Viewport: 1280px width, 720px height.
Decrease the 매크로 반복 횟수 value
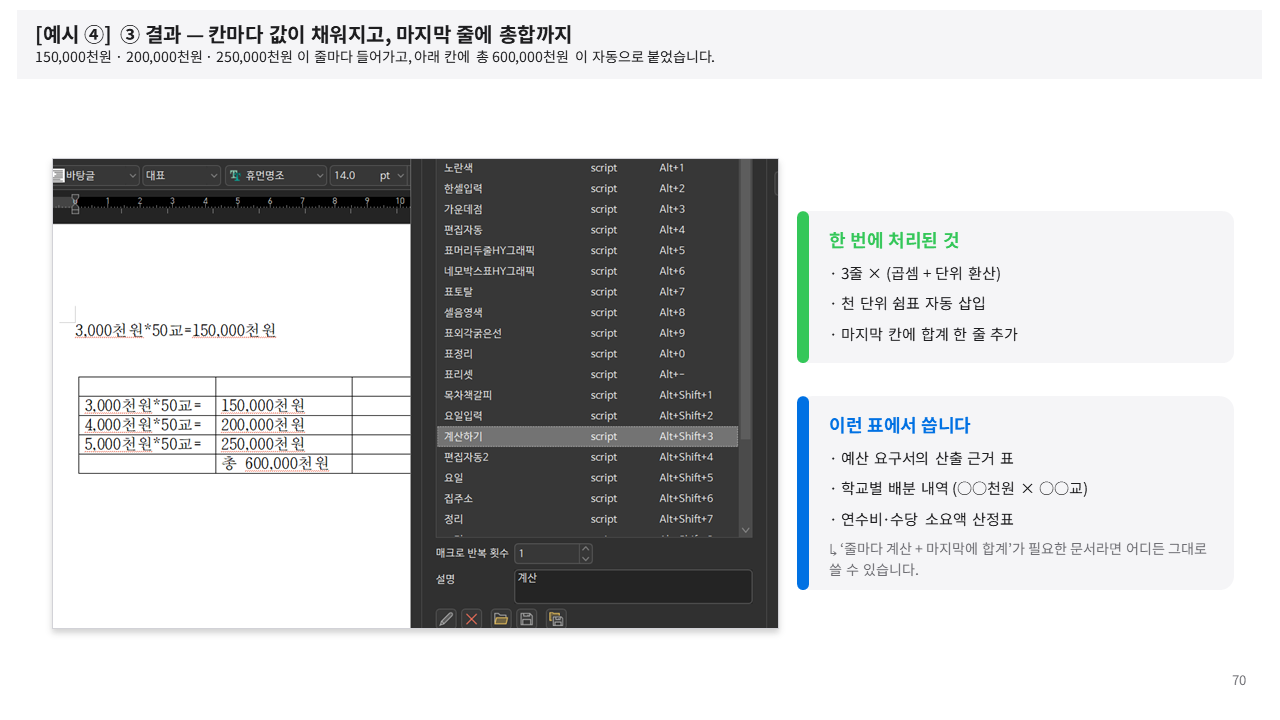tap(586, 558)
